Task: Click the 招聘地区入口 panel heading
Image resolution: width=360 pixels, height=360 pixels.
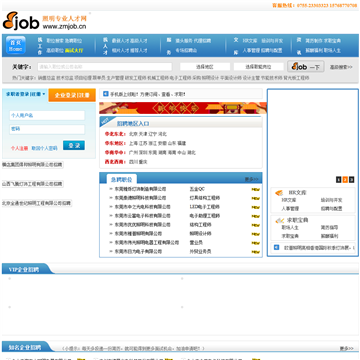Action: click(133, 124)
